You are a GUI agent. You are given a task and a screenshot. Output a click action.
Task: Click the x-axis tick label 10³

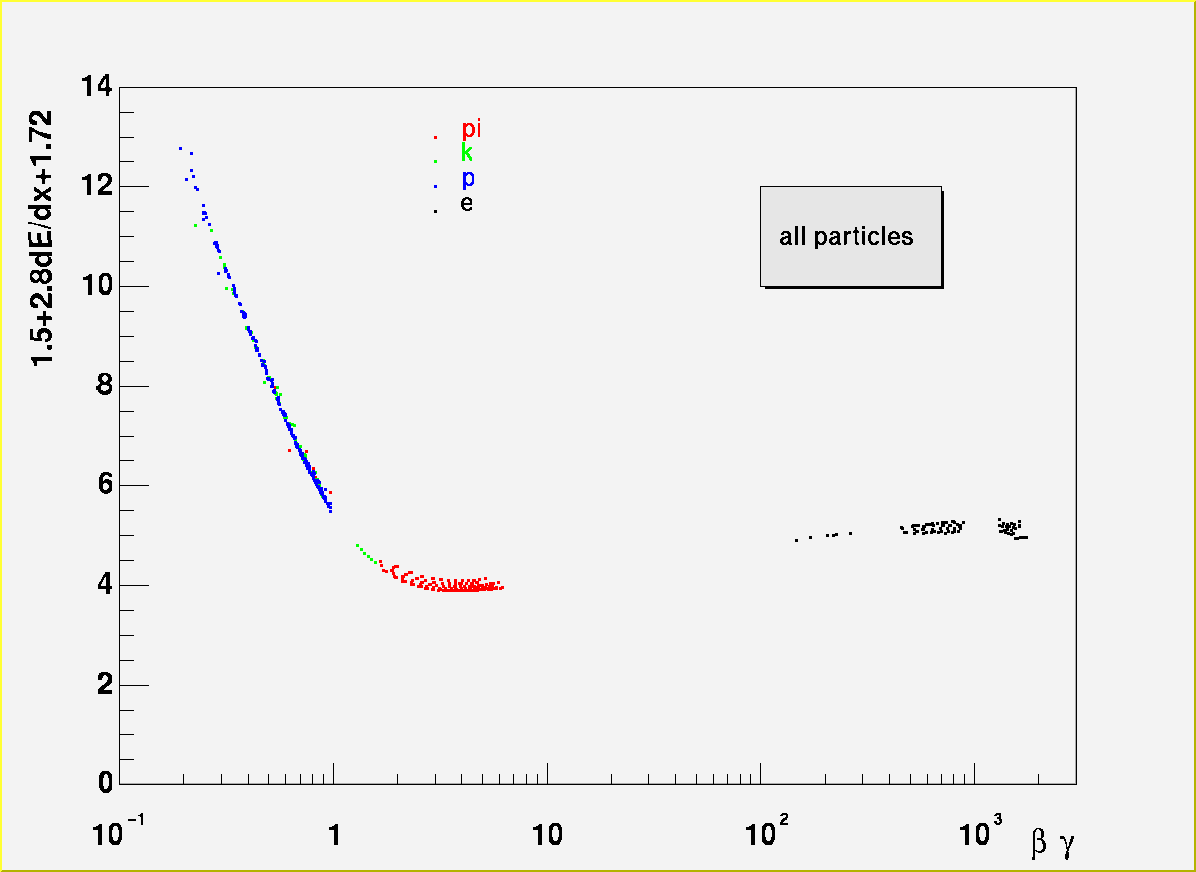click(x=981, y=830)
